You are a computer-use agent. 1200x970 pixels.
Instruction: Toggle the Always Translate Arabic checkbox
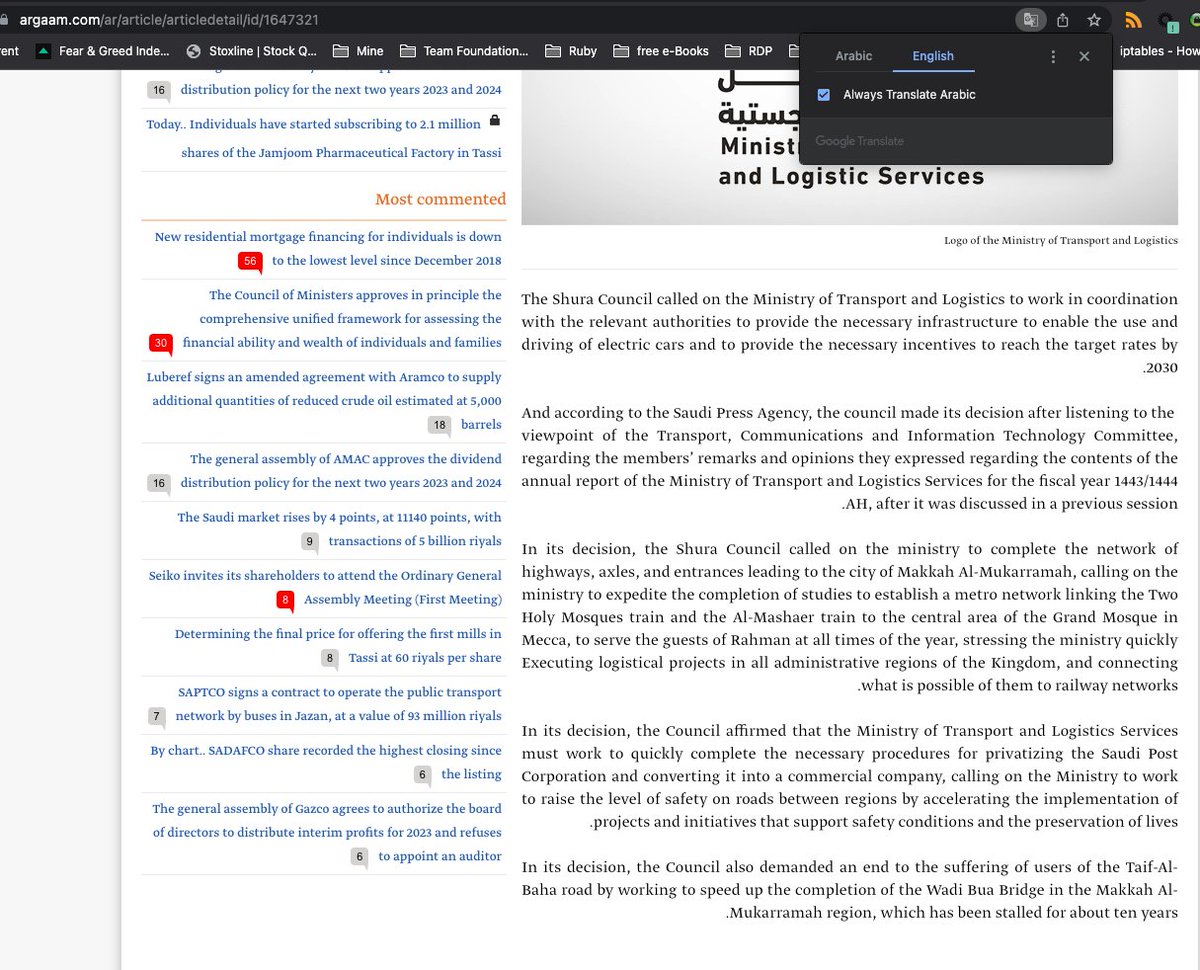coord(824,94)
